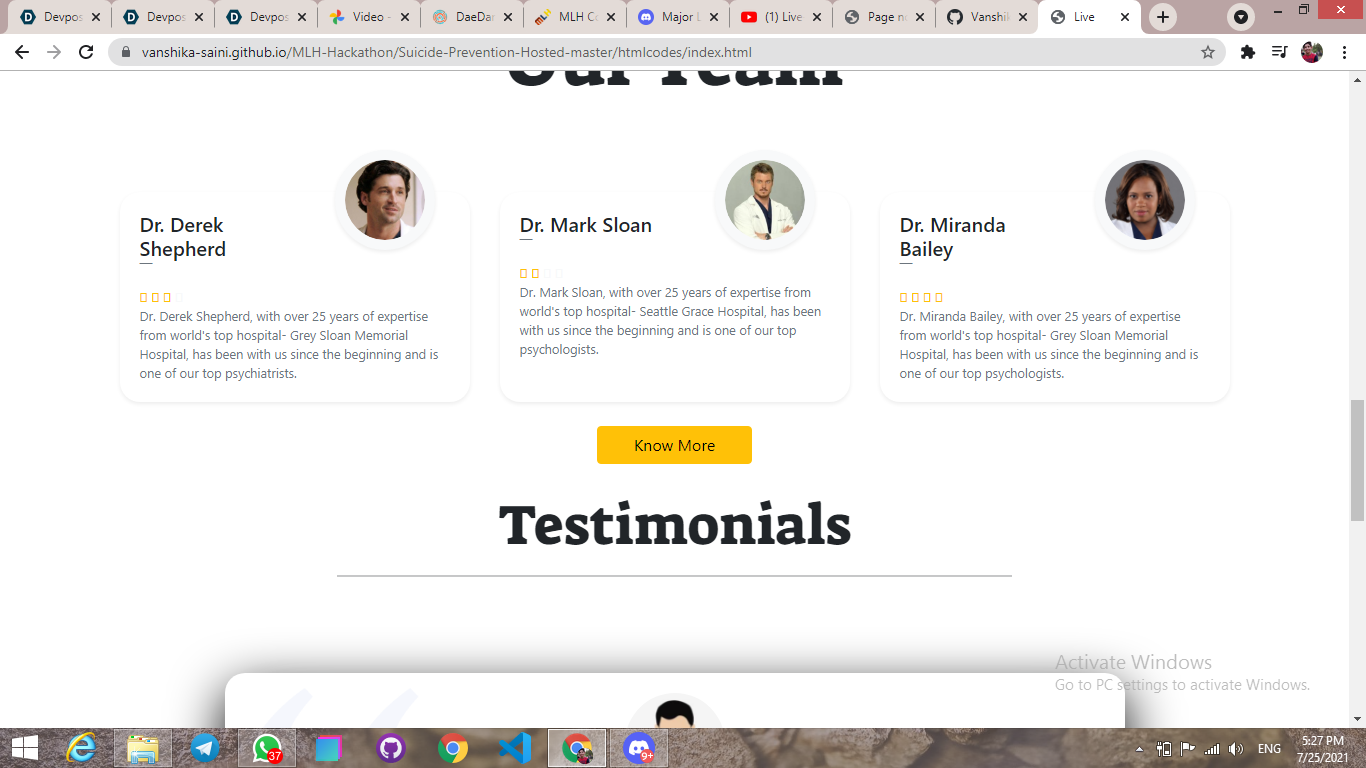Launch the GitHub Desktop taskbar icon
Image resolution: width=1366 pixels, height=768 pixels.
[x=391, y=748]
